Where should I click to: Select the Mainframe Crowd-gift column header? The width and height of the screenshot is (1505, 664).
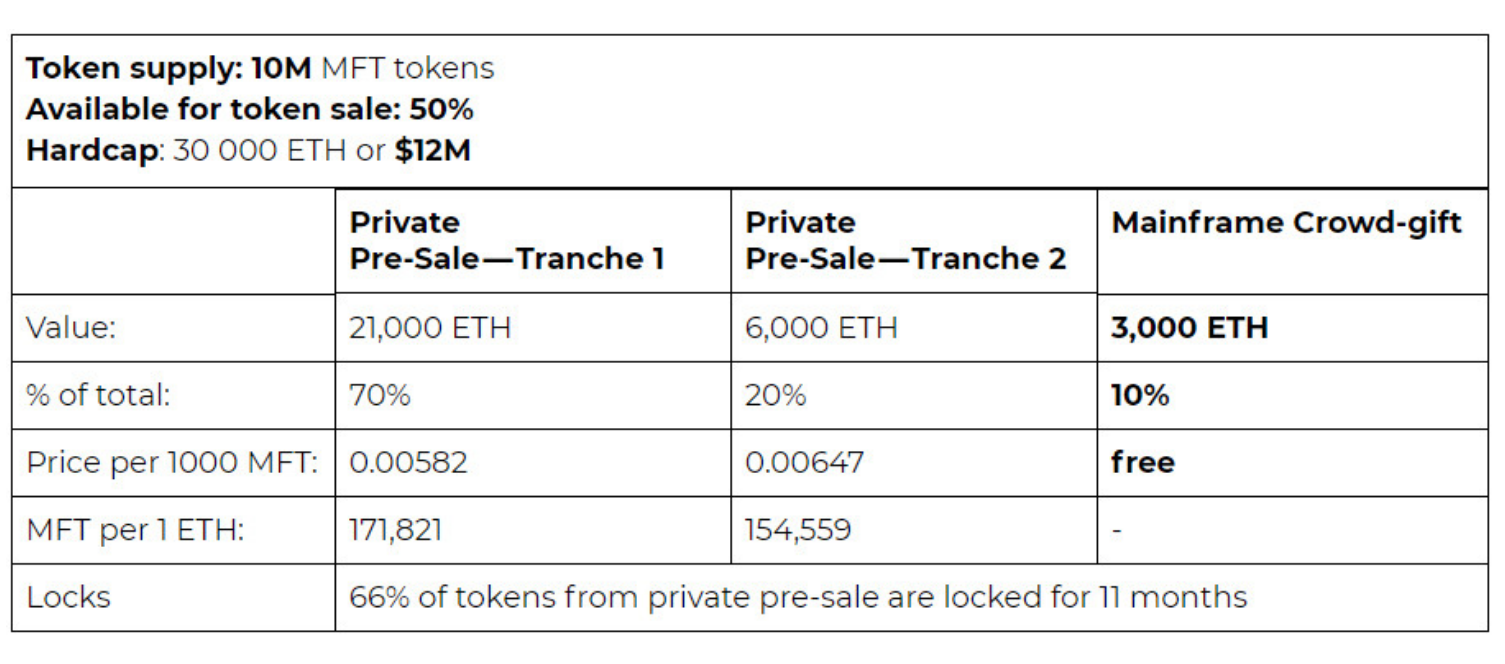[1286, 223]
